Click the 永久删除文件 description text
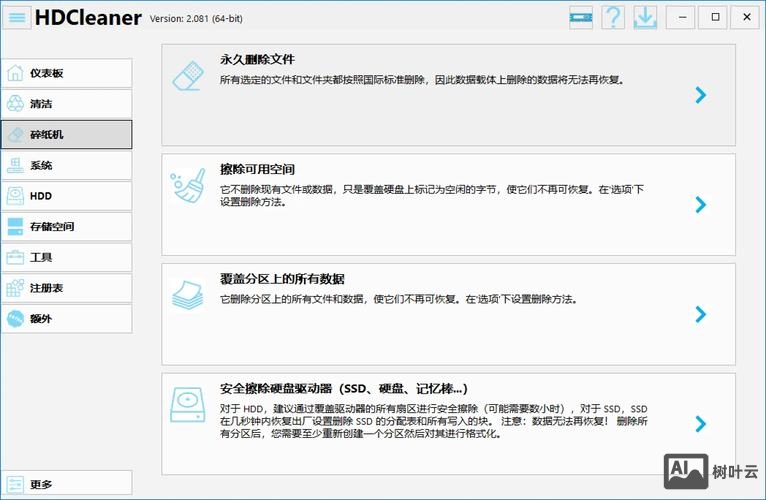Screen dimensions: 766x500 pos(423,80)
